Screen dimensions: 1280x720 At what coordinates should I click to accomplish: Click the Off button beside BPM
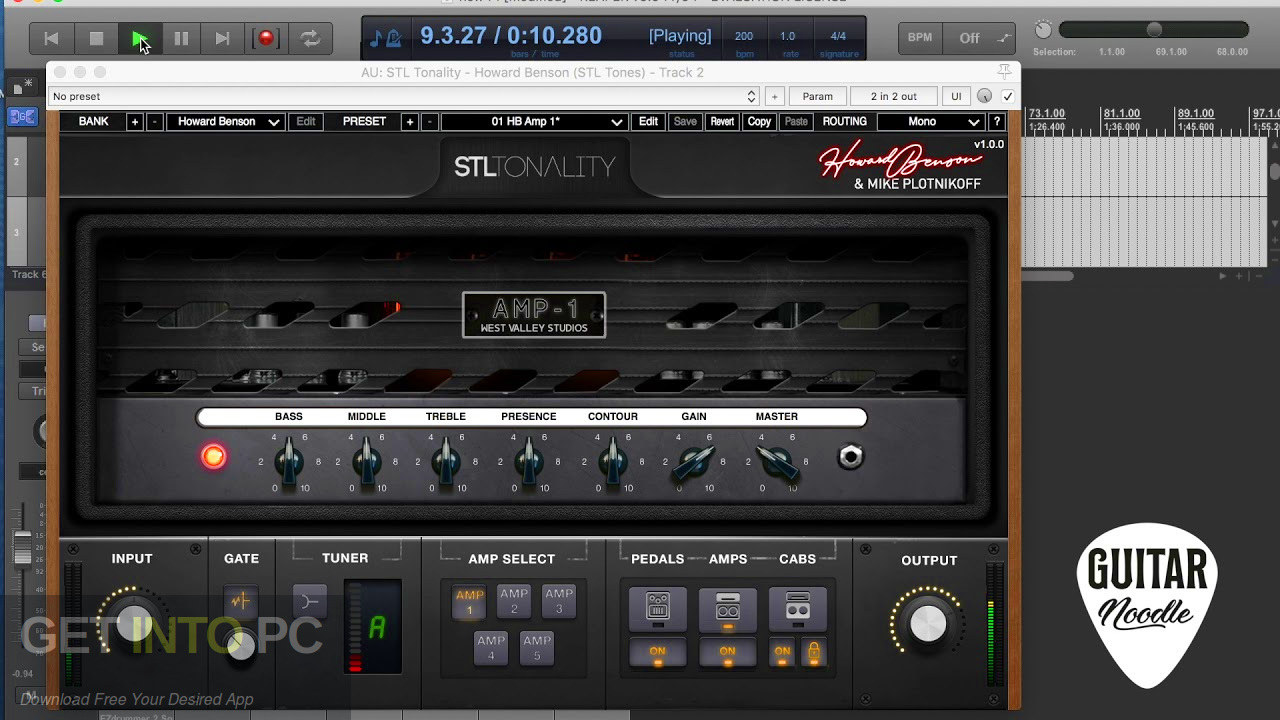point(969,38)
